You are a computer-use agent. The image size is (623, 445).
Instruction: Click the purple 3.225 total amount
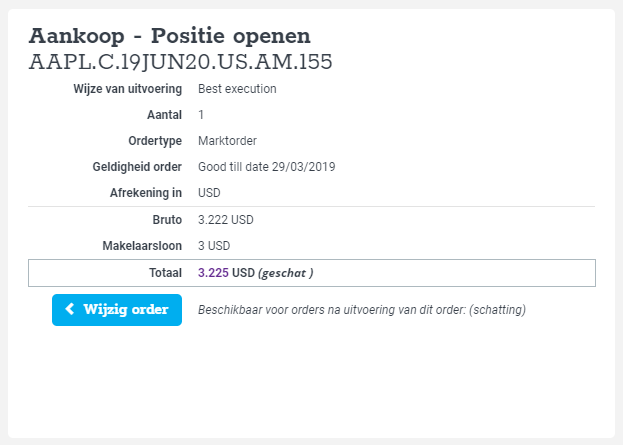point(213,273)
